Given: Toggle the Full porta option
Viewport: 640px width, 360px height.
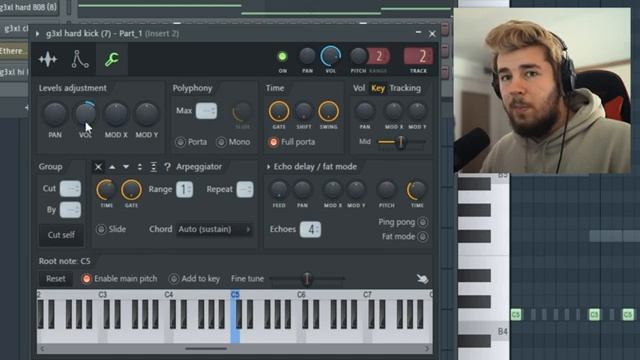Looking at the screenshot, I should [x=273, y=142].
